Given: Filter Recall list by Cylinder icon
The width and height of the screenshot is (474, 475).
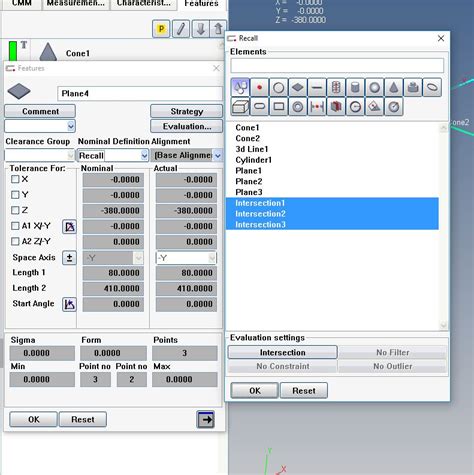Looking at the screenshot, I should (x=355, y=88).
